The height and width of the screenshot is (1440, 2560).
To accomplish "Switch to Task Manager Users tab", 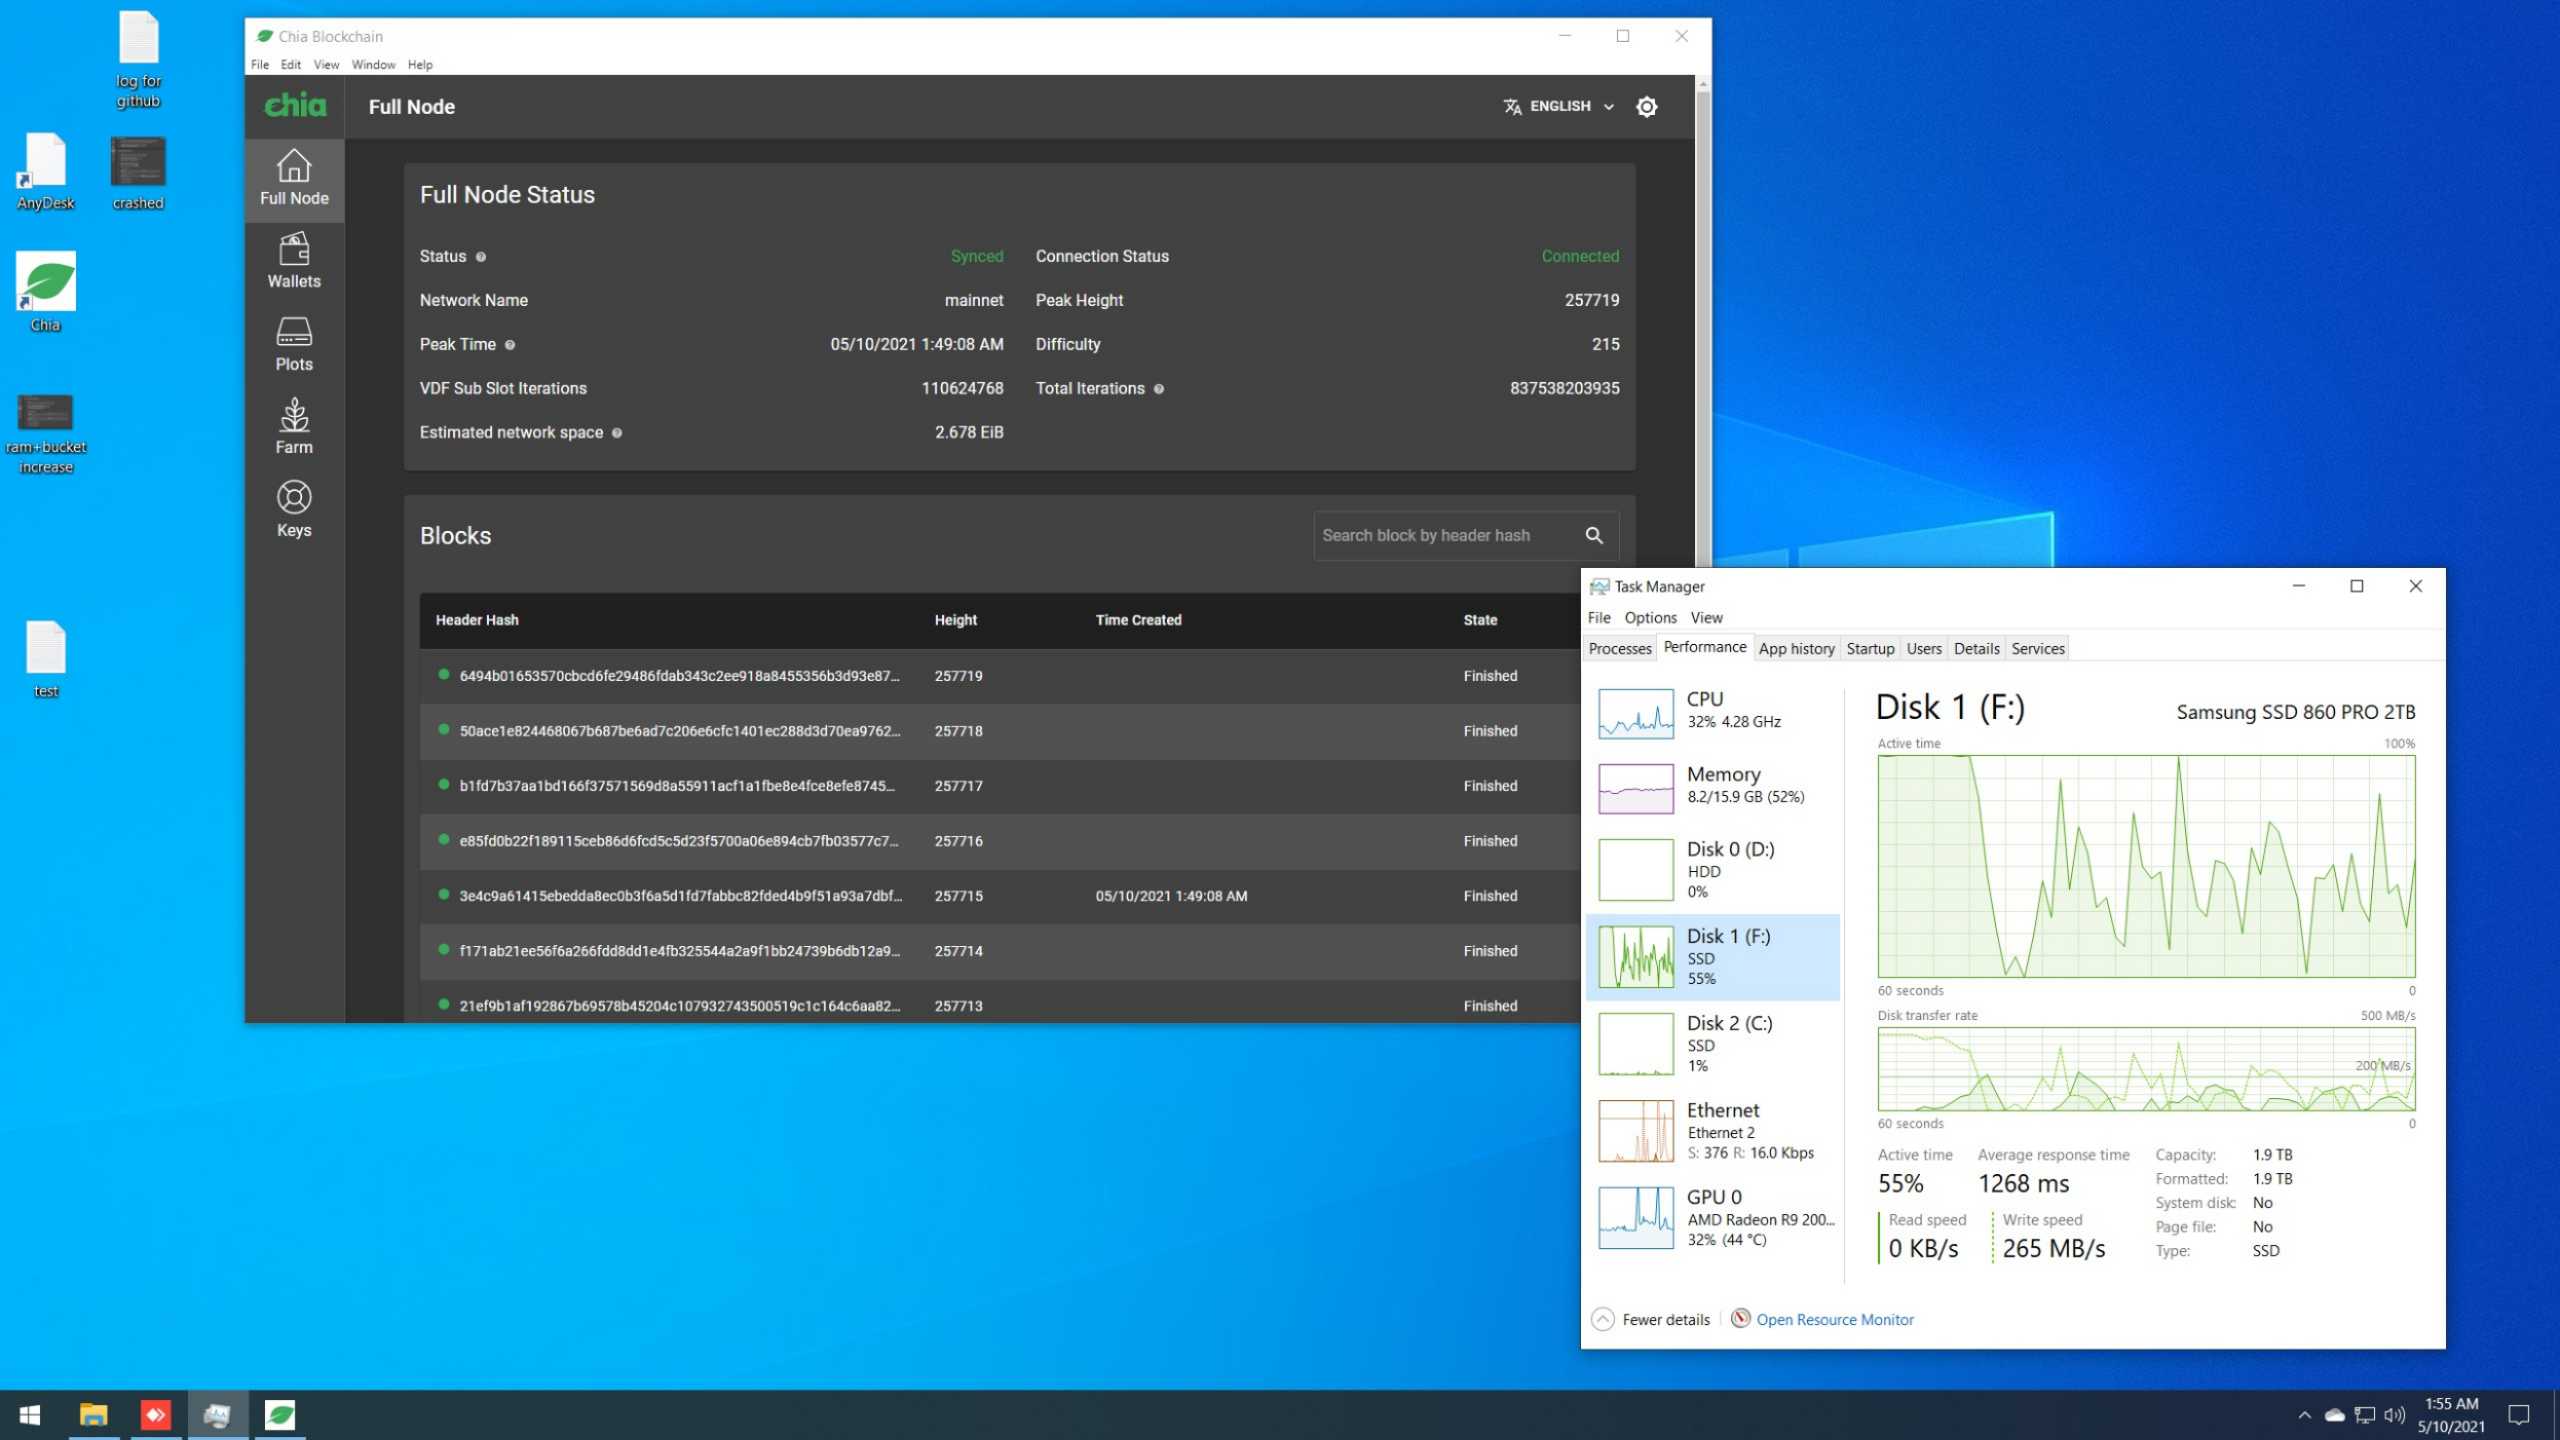I will click(x=1924, y=648).
